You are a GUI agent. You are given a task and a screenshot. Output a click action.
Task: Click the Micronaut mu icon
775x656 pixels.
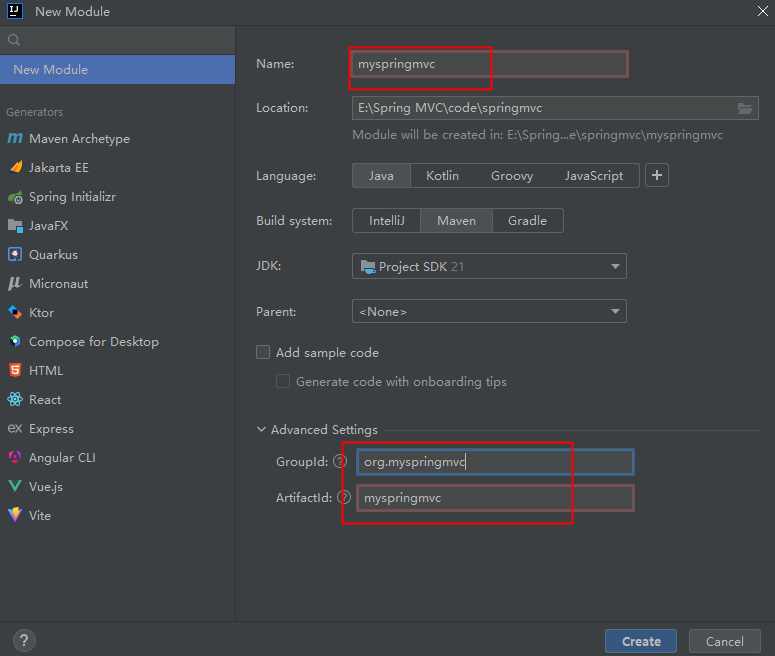pos(15,283)
